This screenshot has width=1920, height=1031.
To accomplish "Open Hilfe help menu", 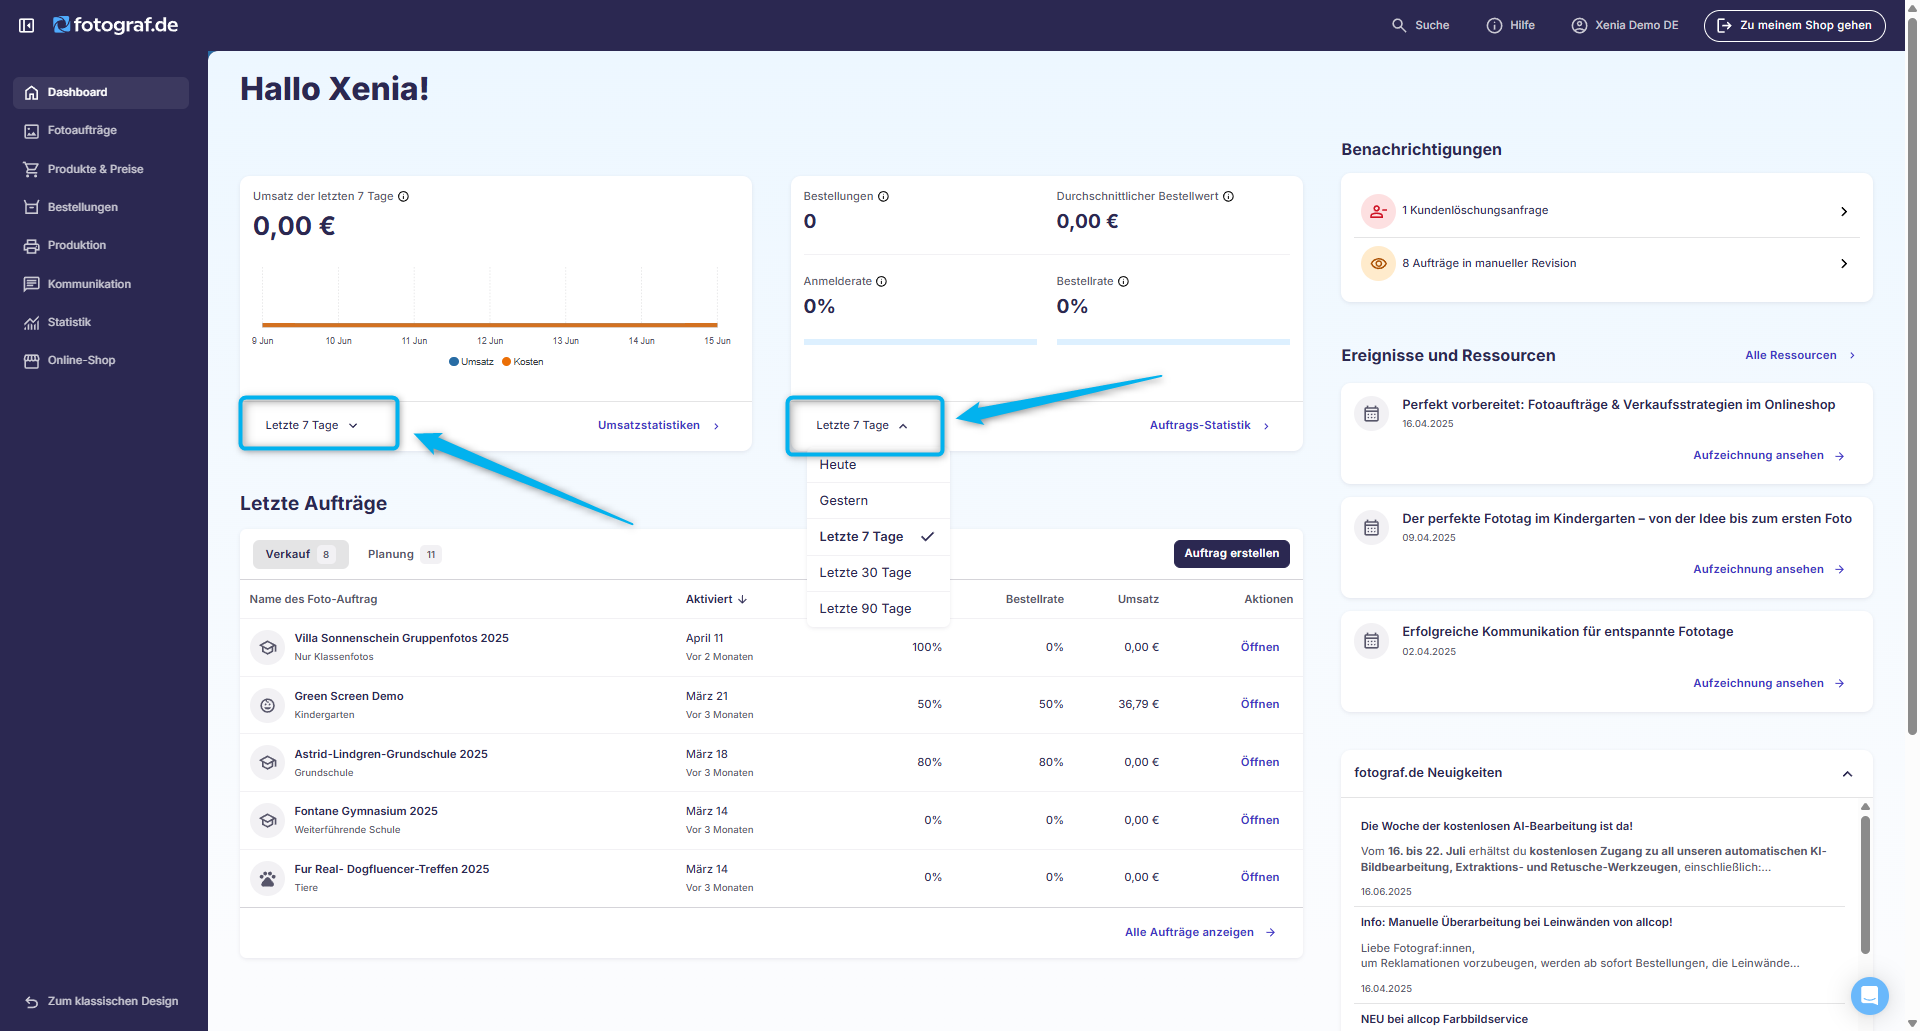I will (x=1510, y=25).
